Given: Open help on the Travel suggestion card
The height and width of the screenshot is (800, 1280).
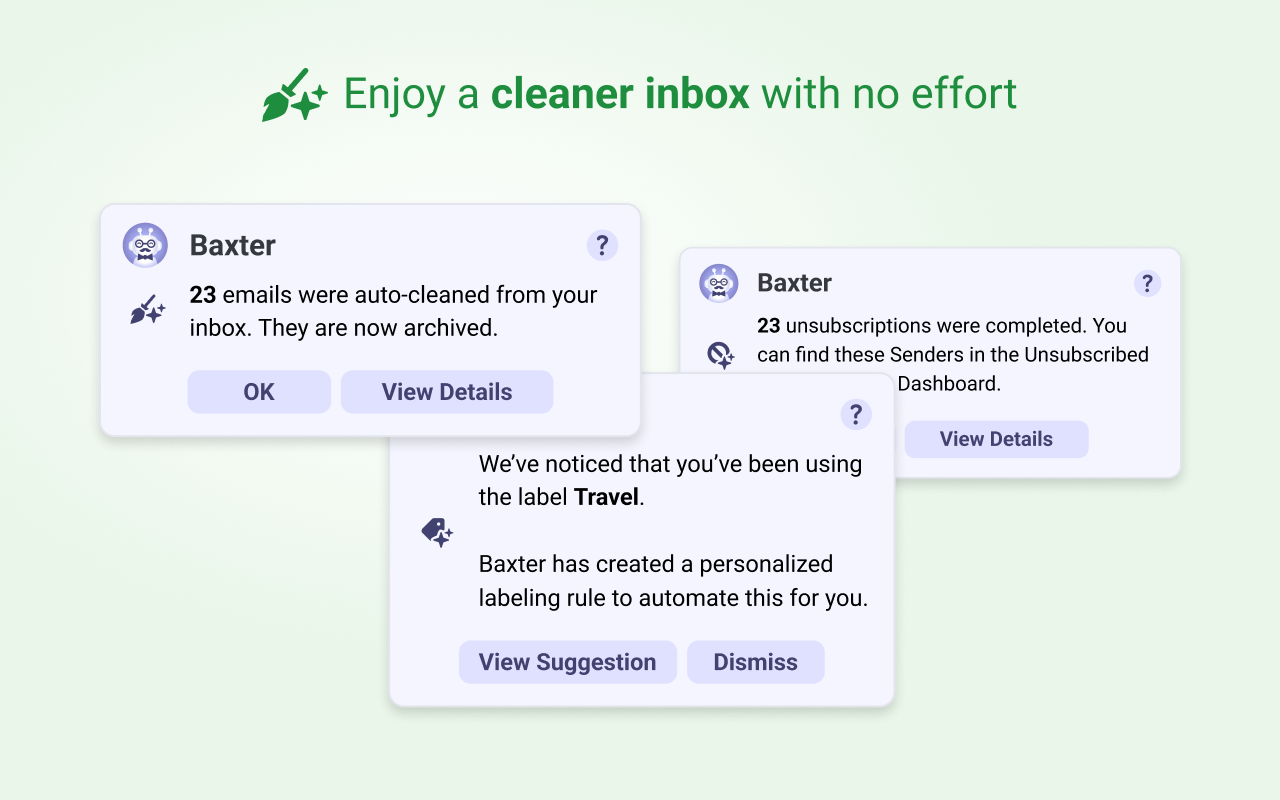Looking at the screenshot, I should pos(856,415).
